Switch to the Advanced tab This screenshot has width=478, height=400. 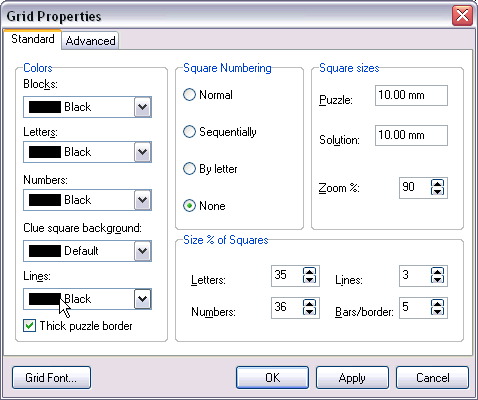pyautogui.click(x=90, y=41)
